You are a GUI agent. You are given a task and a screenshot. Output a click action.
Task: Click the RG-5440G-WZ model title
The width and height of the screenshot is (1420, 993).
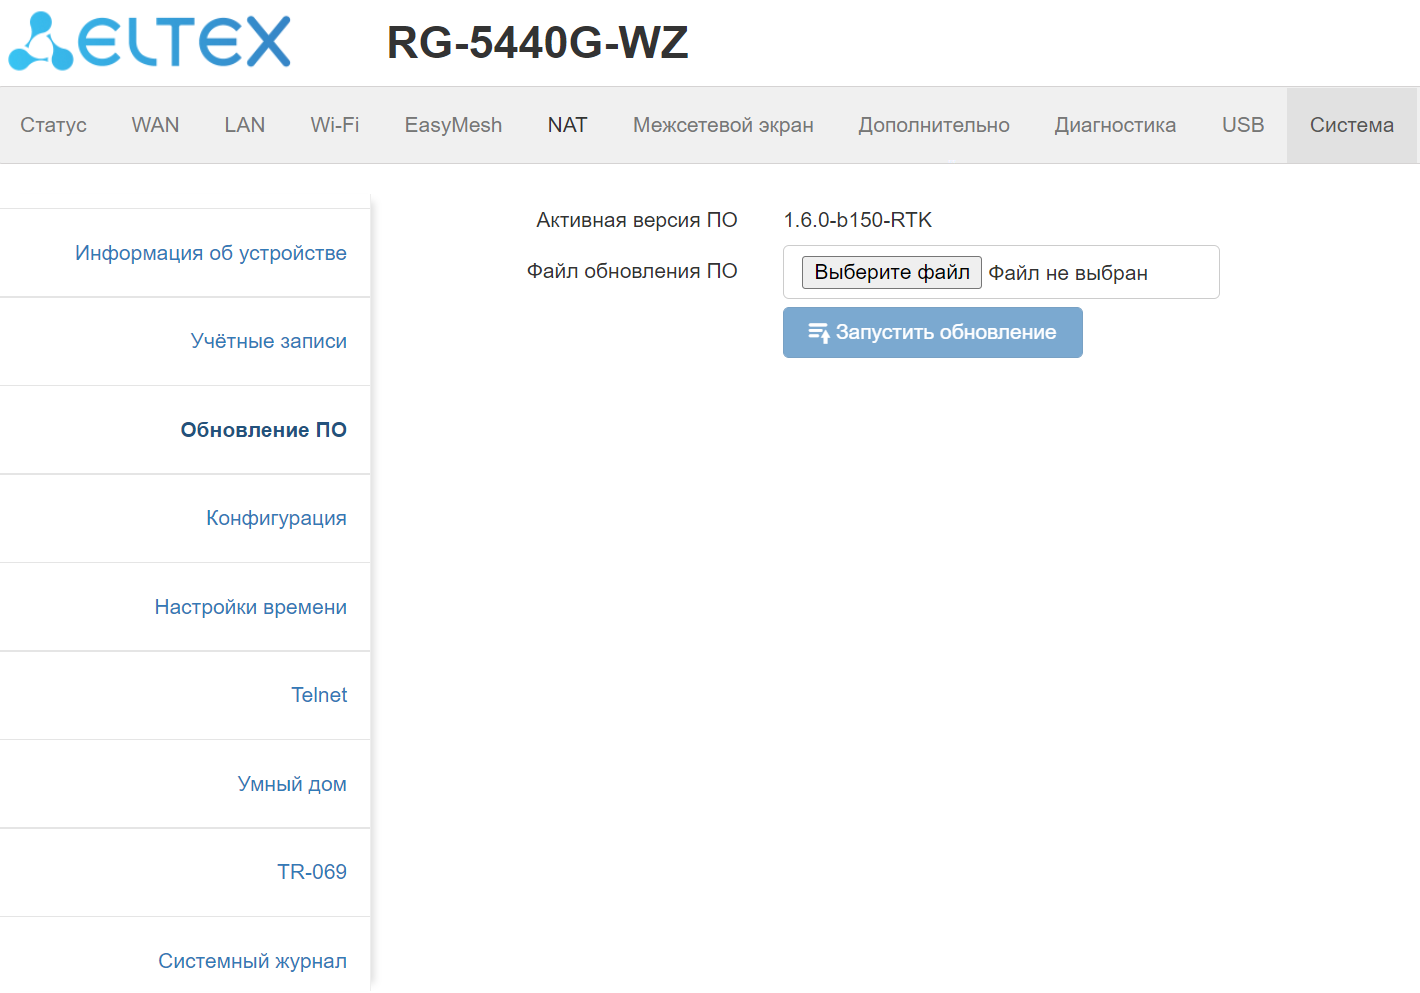tap(538, 42)
